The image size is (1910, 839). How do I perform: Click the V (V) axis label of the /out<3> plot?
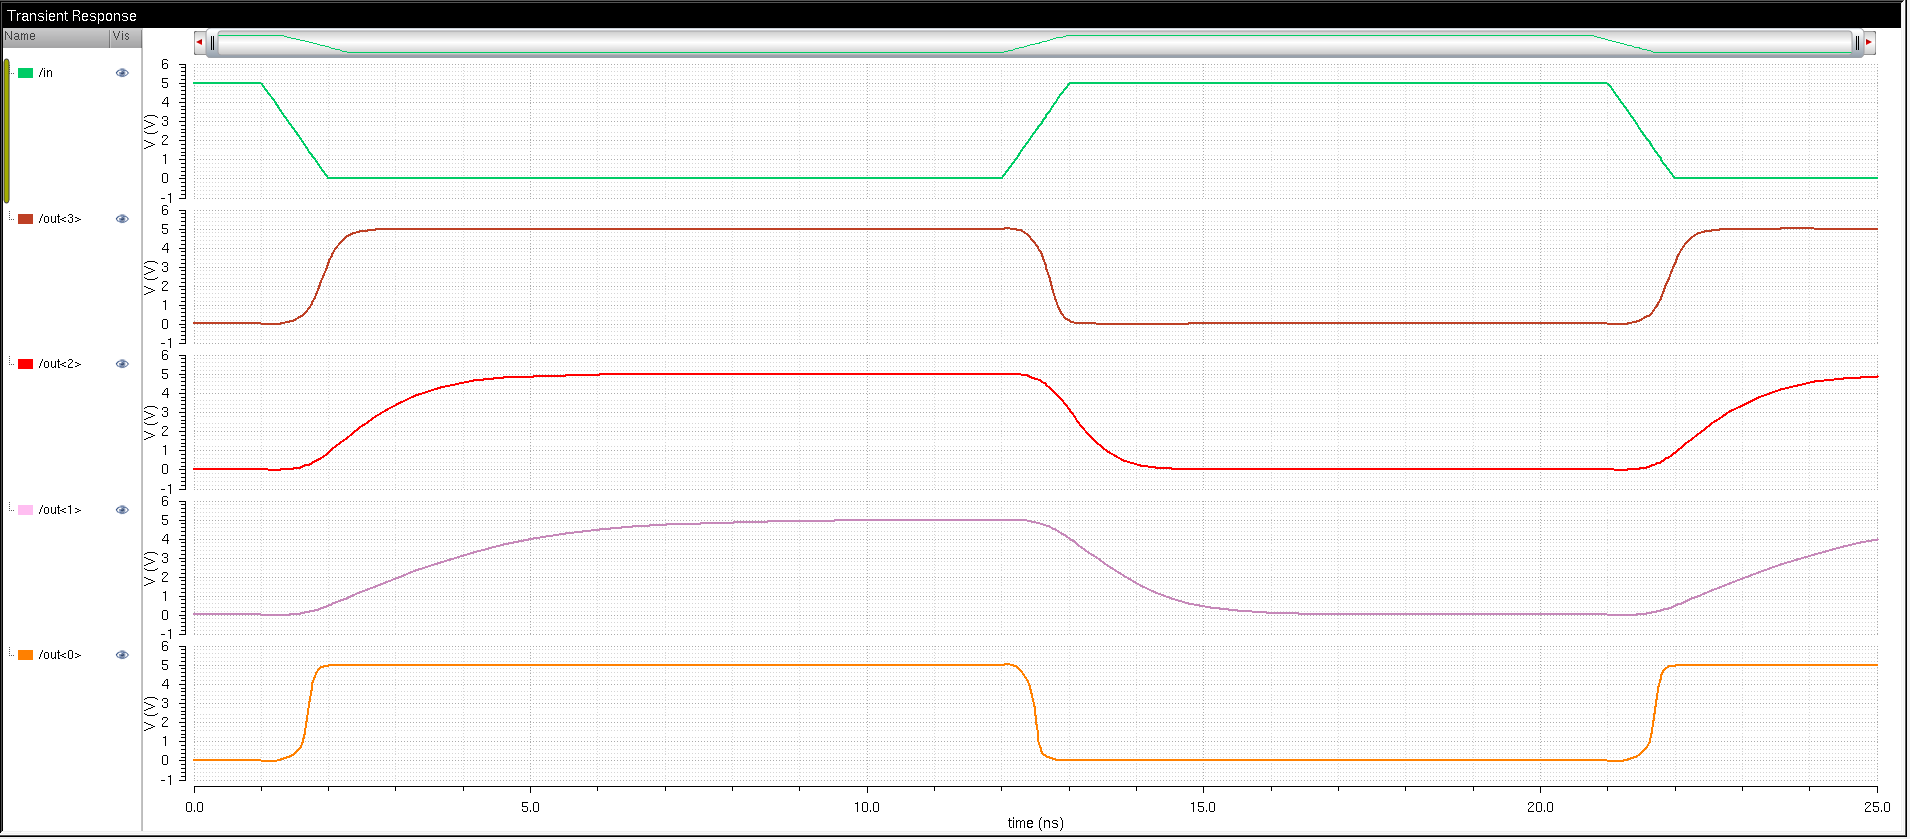click(x=150, y=277)
